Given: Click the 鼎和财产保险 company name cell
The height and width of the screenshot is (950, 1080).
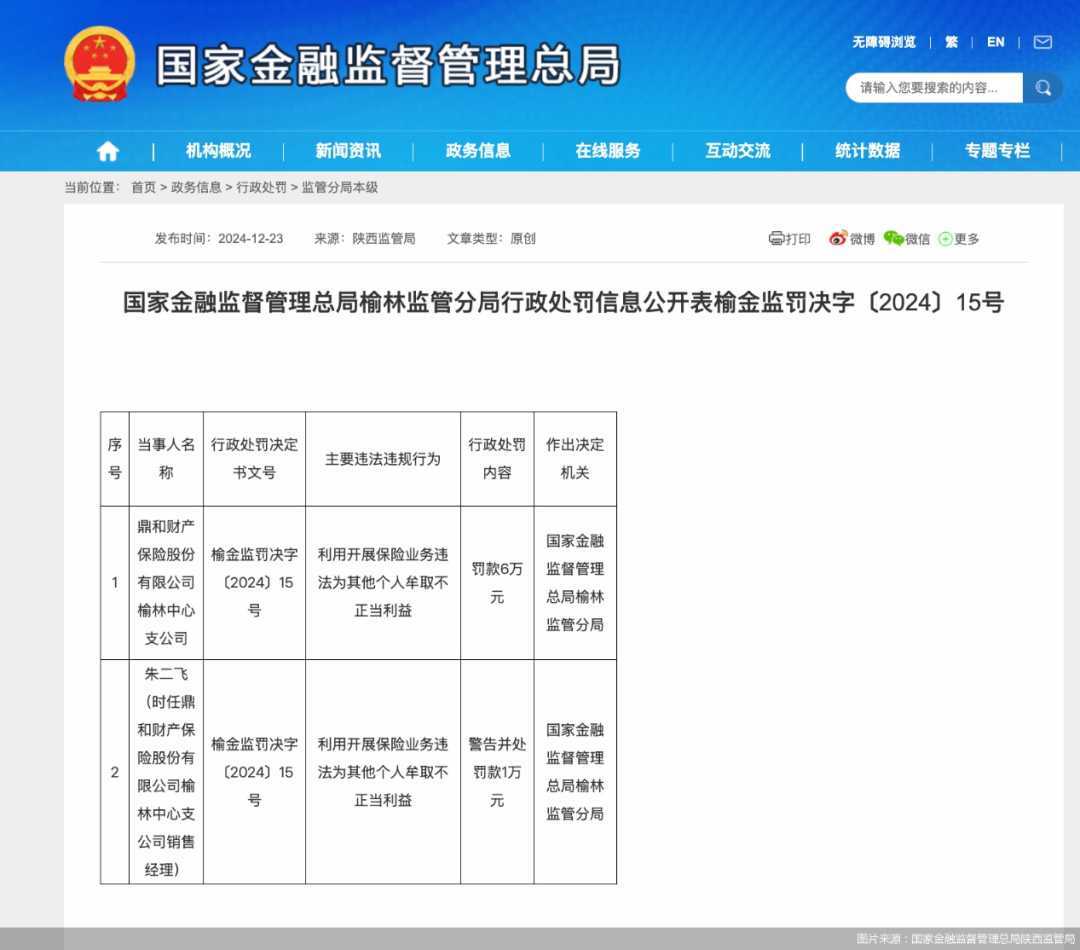Looking at the screenshot, I should [x=166, y=583].
